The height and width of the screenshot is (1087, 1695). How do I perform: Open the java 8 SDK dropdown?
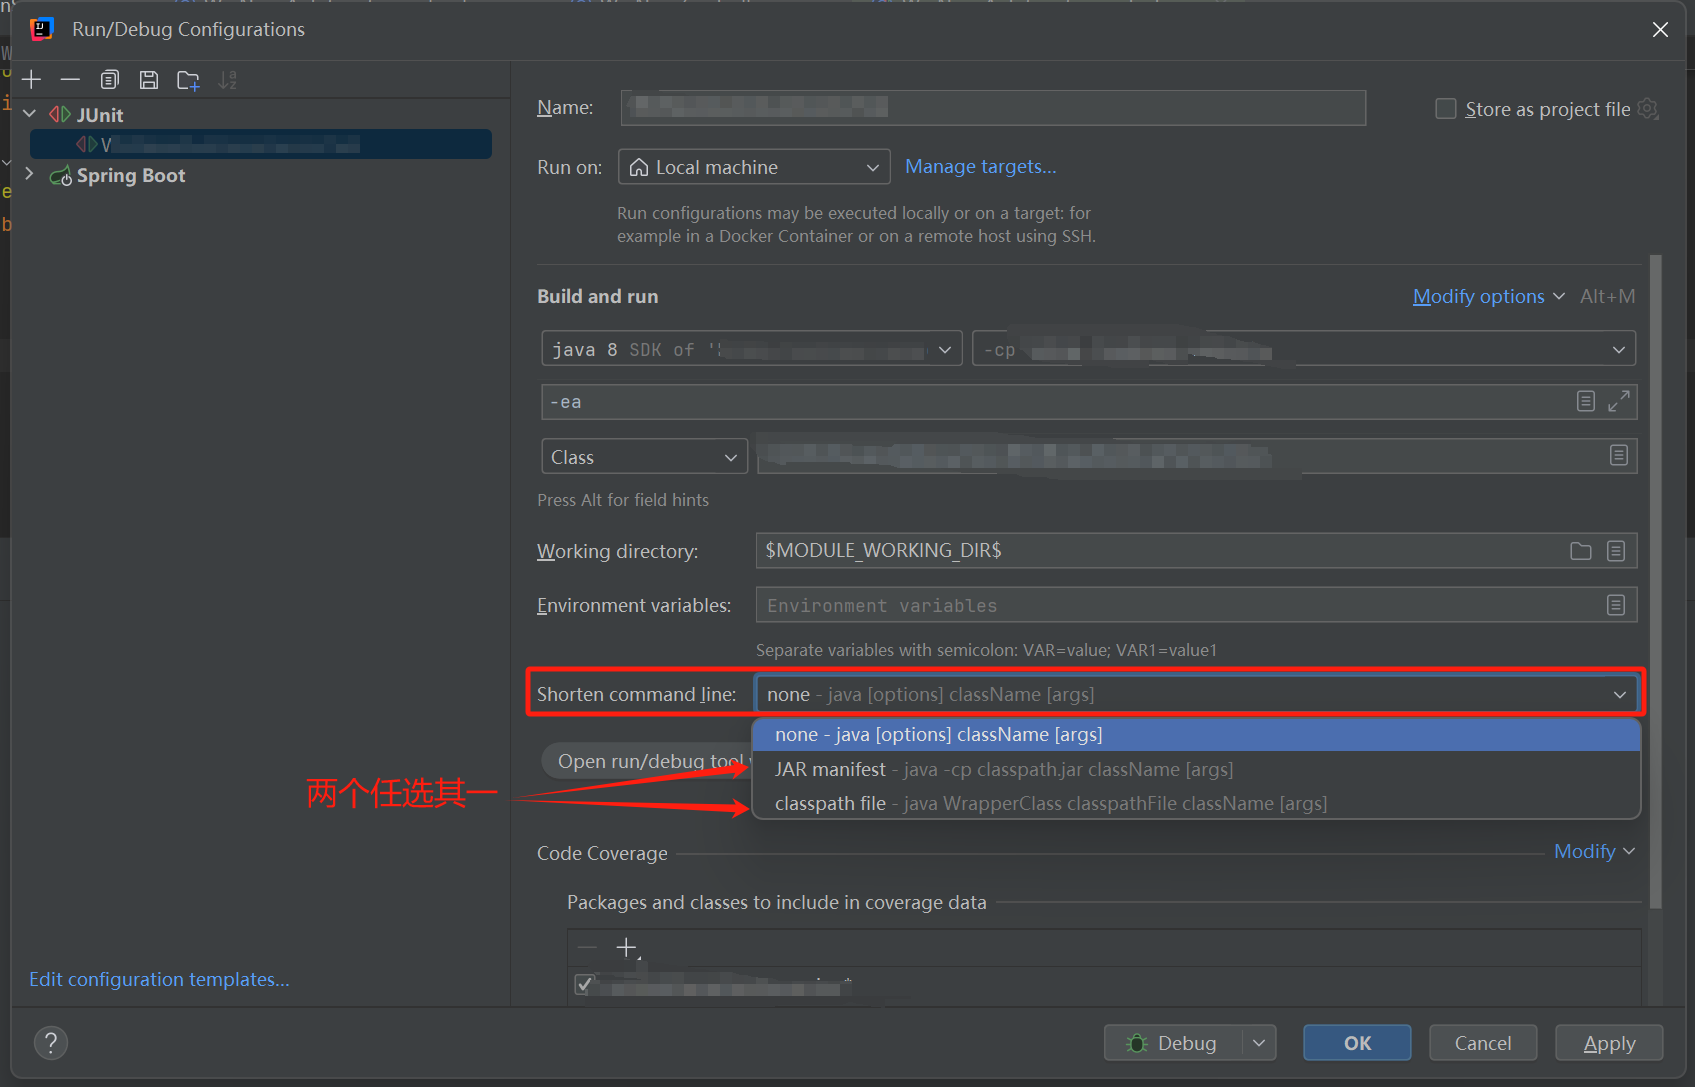(752, 349)
